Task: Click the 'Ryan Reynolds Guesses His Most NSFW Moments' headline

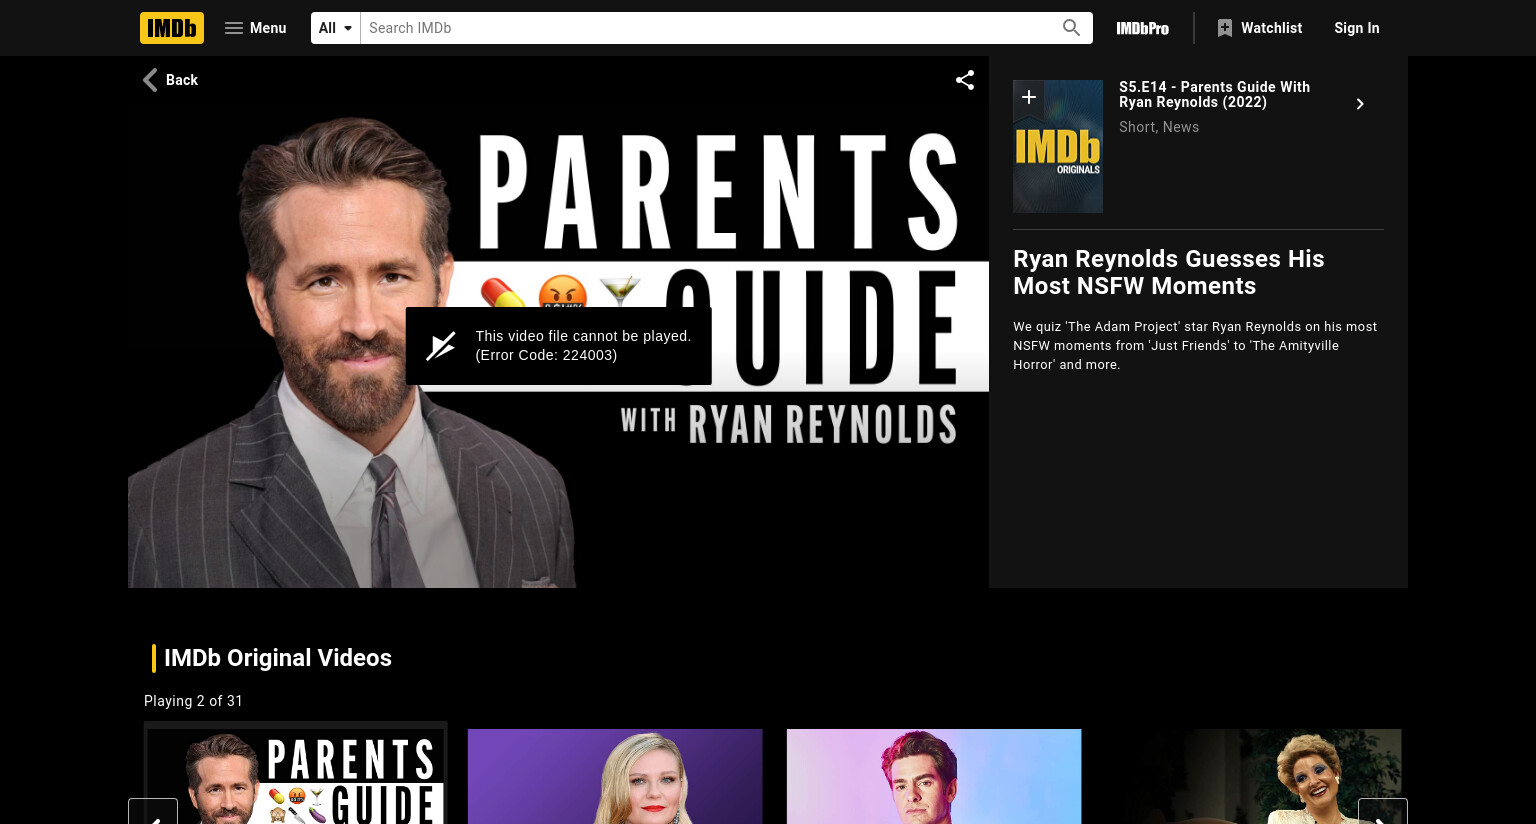Action: pos(1169,272)
